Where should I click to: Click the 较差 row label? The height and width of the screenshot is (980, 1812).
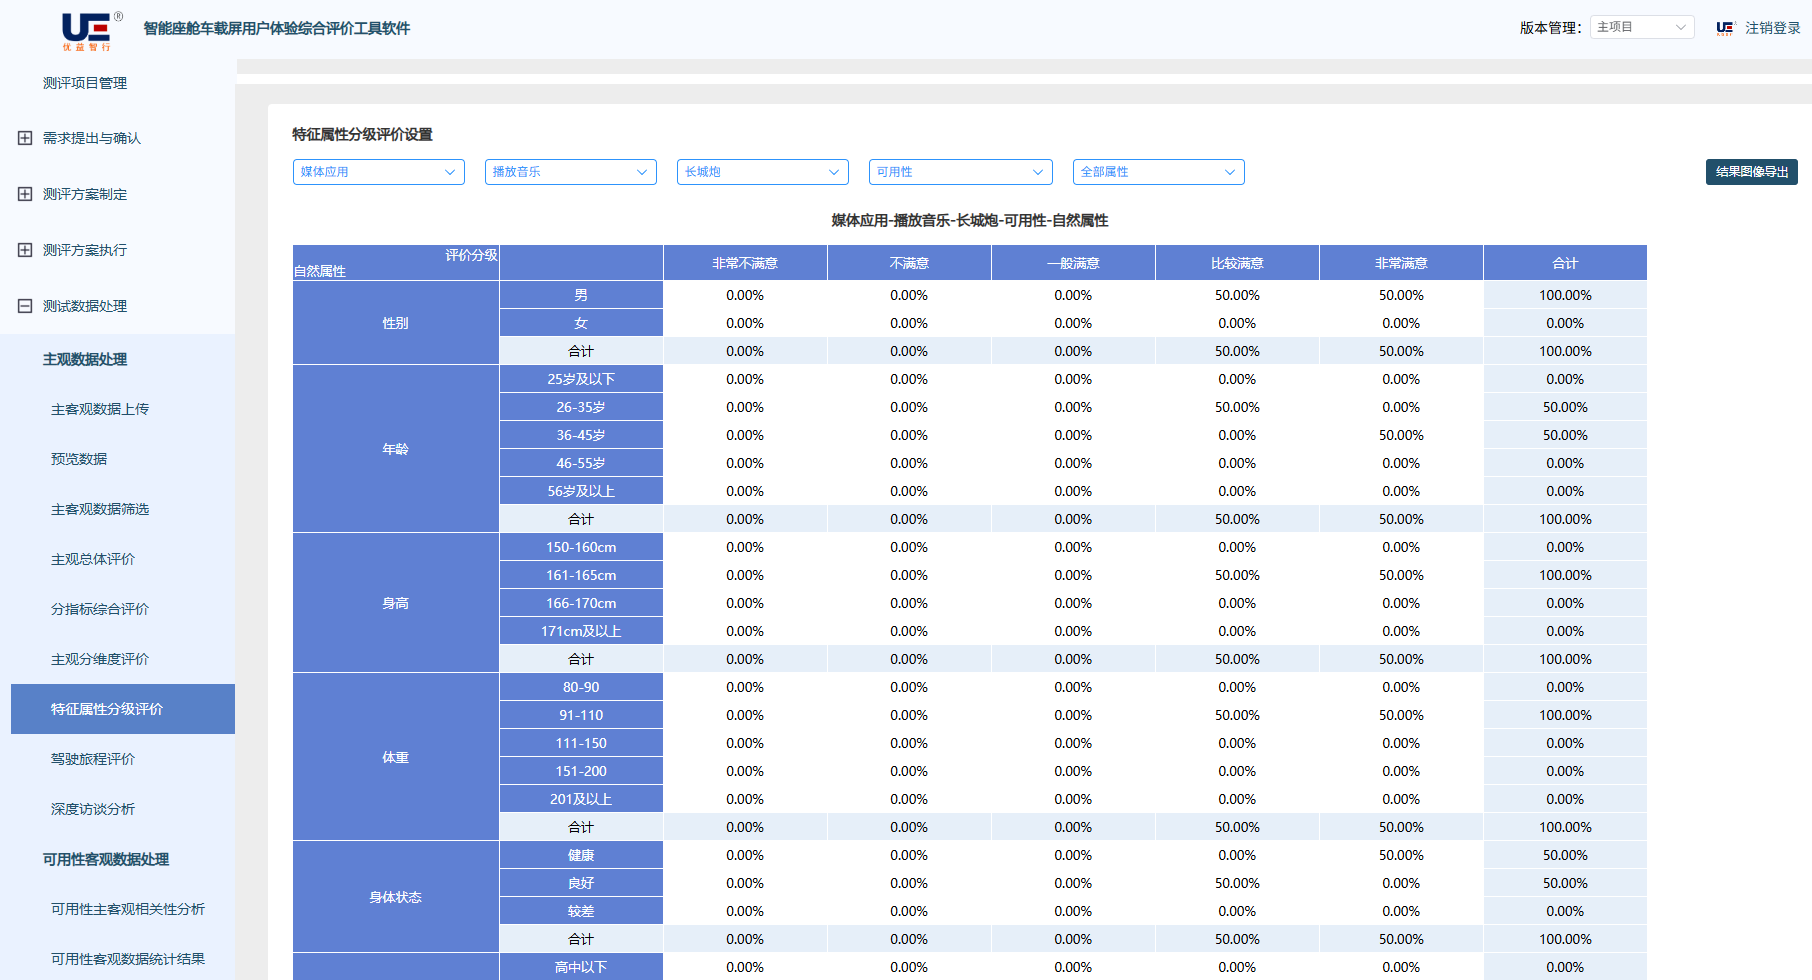tap(581, 911)
